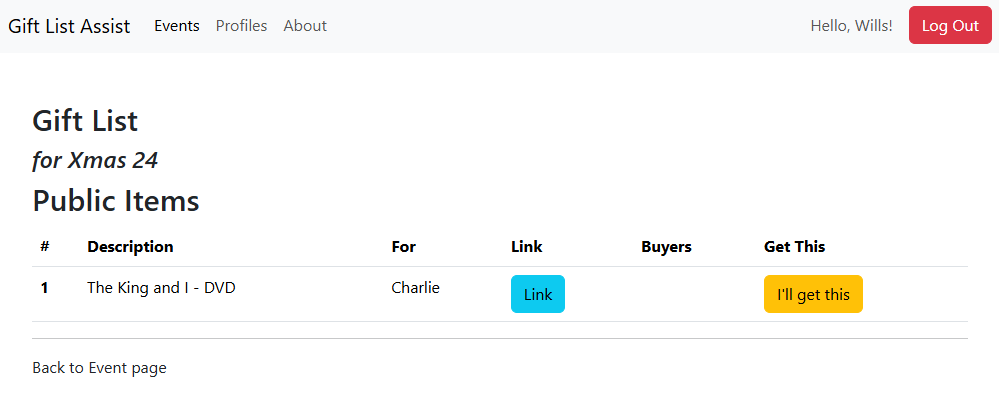This screenshot has width=999, height=408.
Task: Follow the Back to Event page link
Action: tap(99, 368)
